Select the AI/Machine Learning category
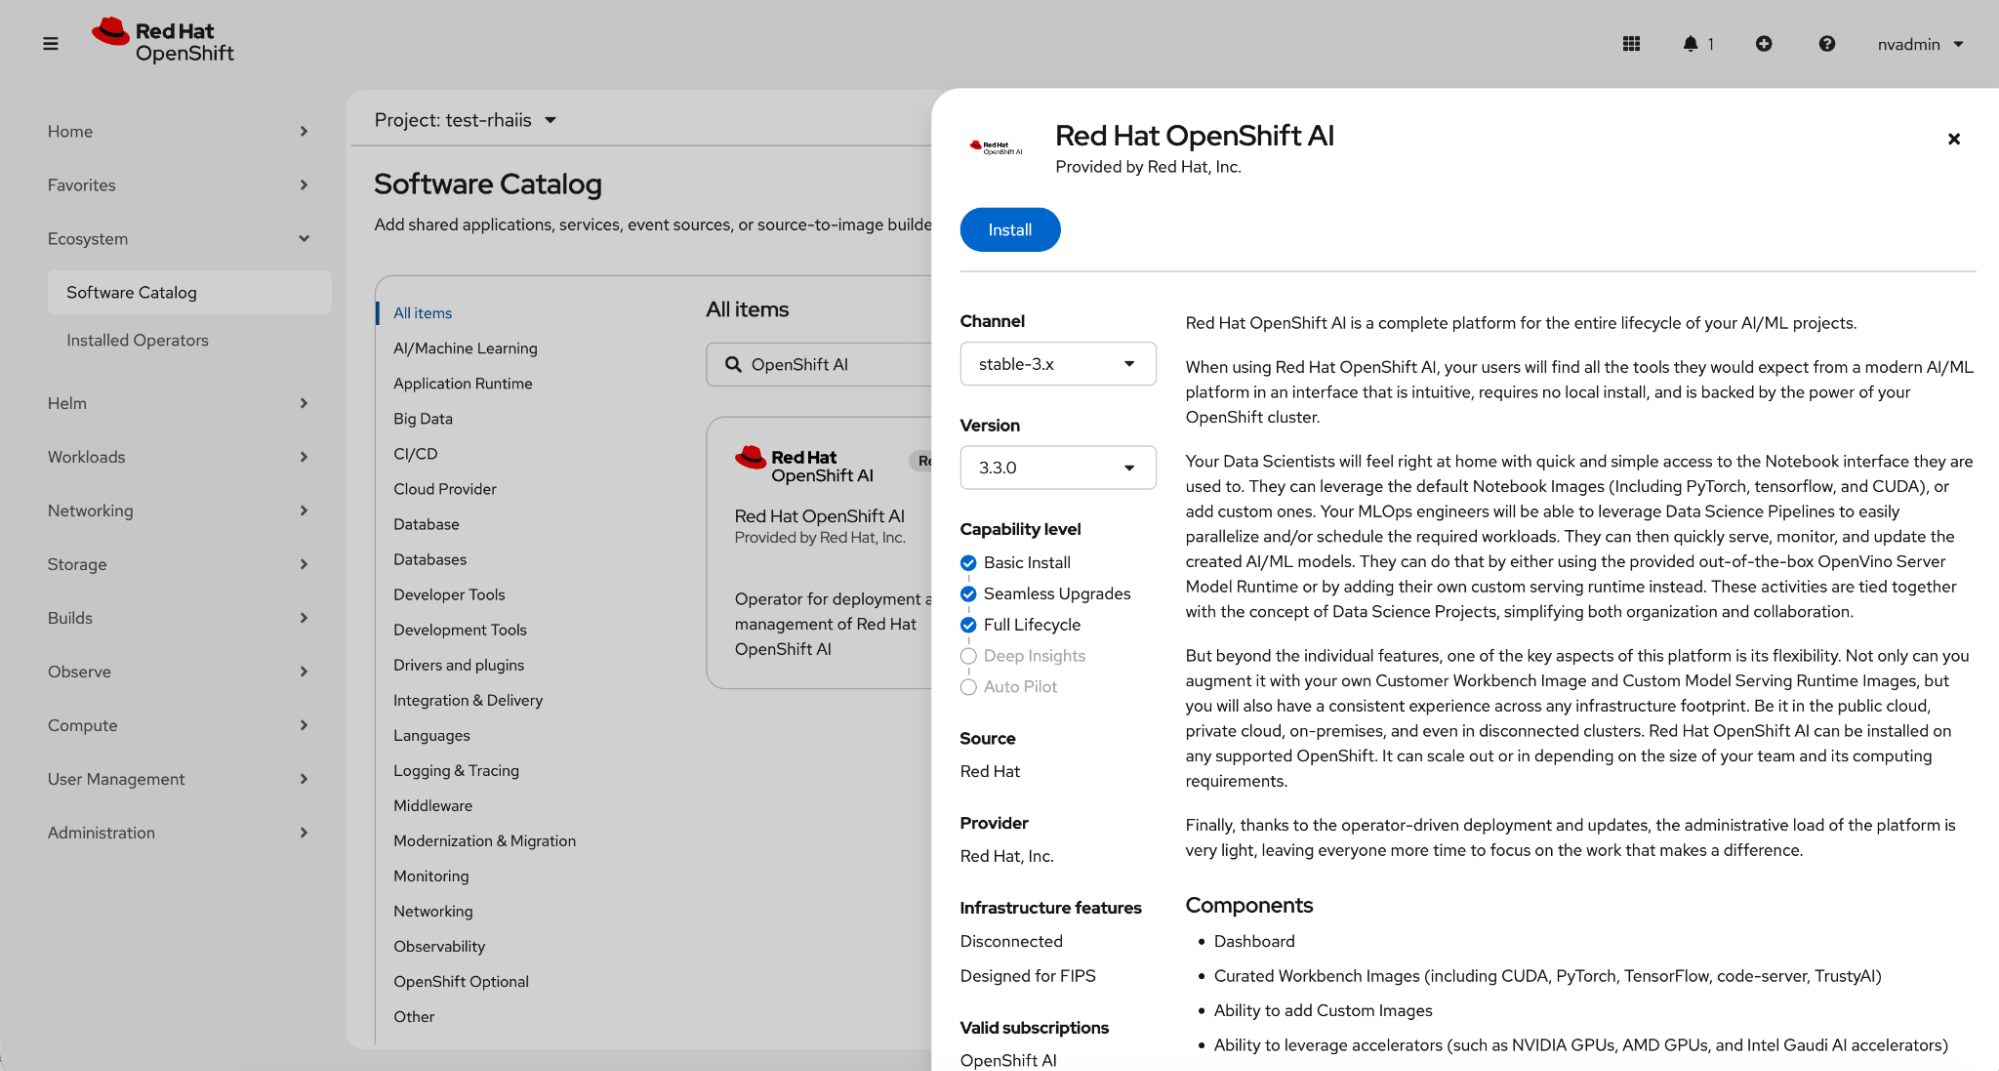This screenshot has height=1071, width=1999. pos(465,348)
